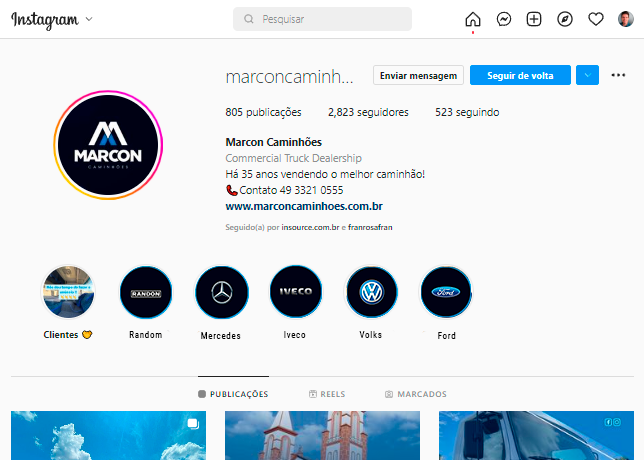The image size is (644, 460).
Task: Open the Mercedes story highlight
Action: (x=222, y=292)
